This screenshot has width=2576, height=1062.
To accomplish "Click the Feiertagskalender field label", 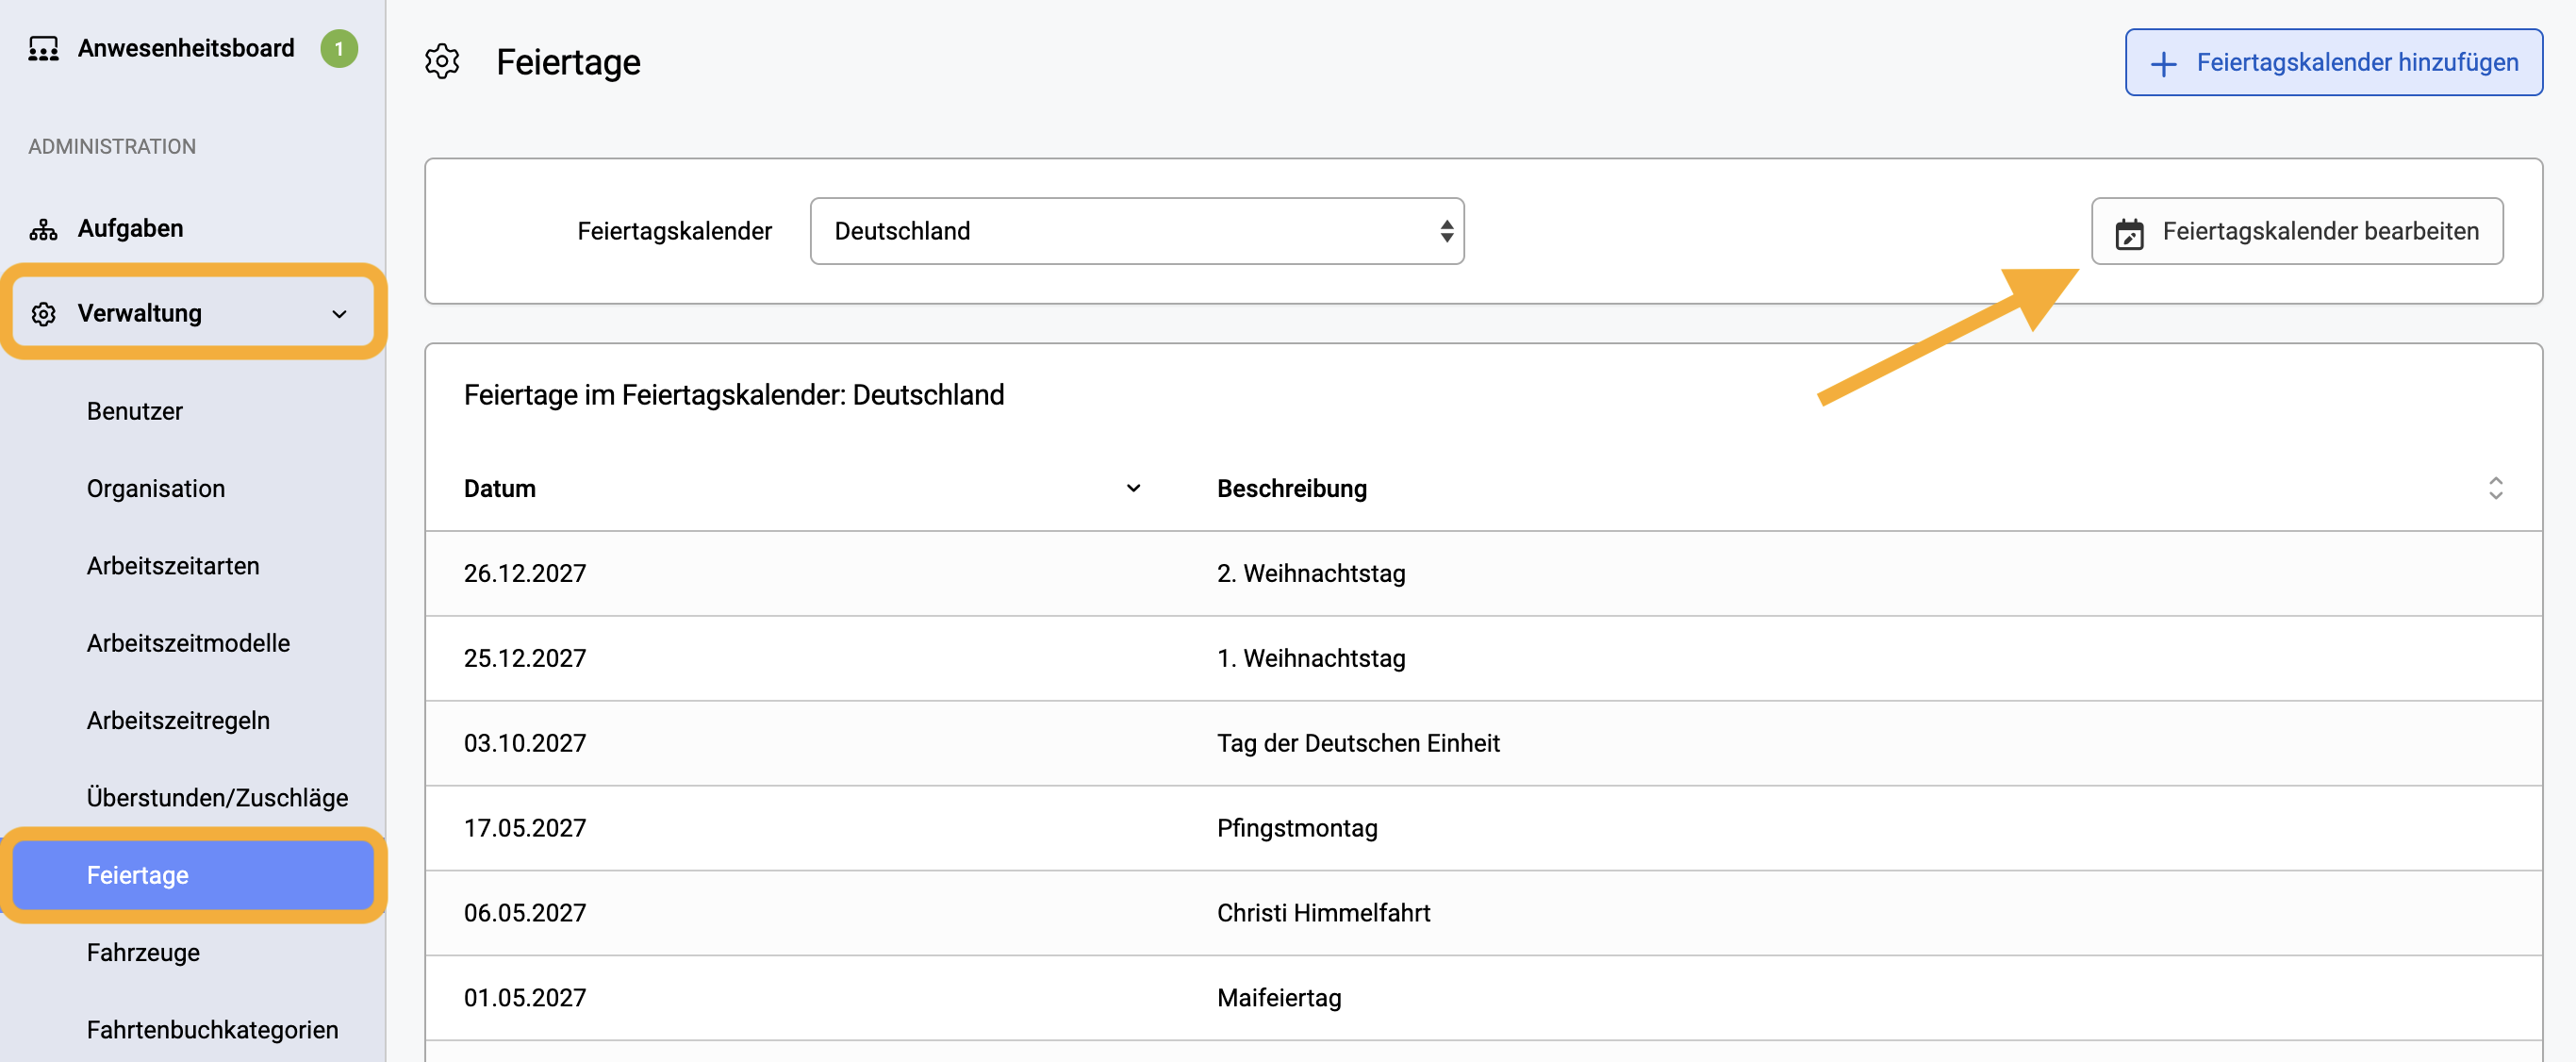I will point(675,232).
